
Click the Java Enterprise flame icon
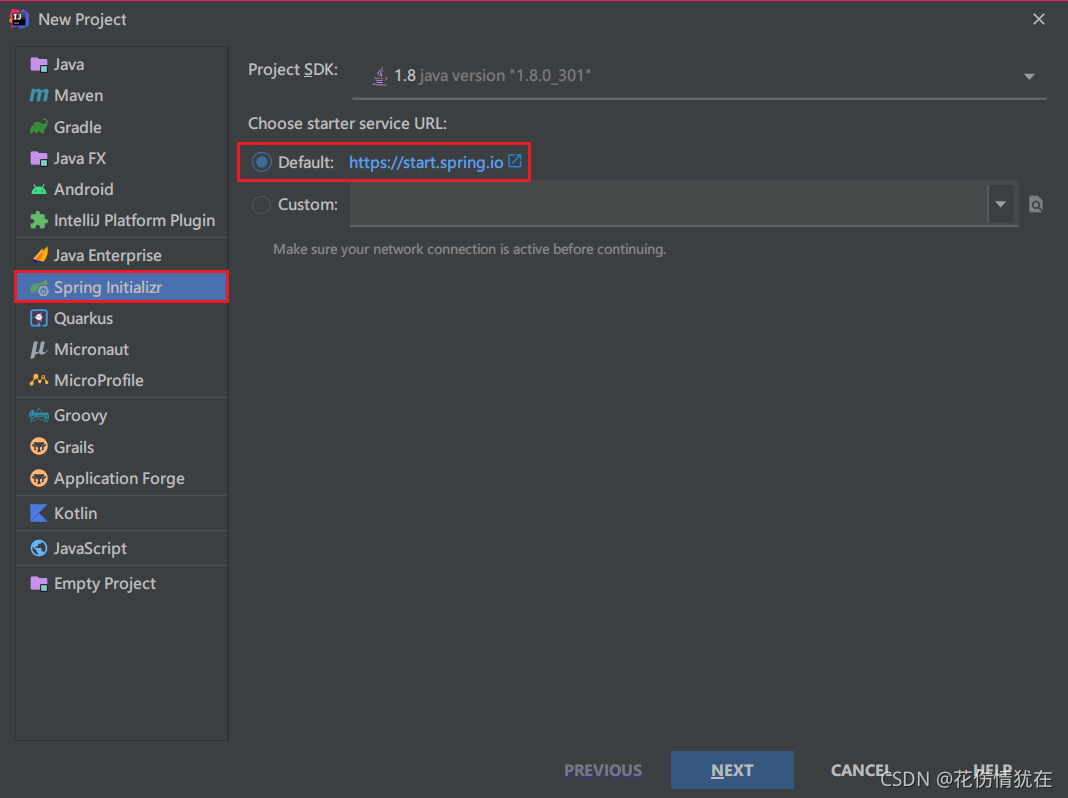[x=40, y=255]
